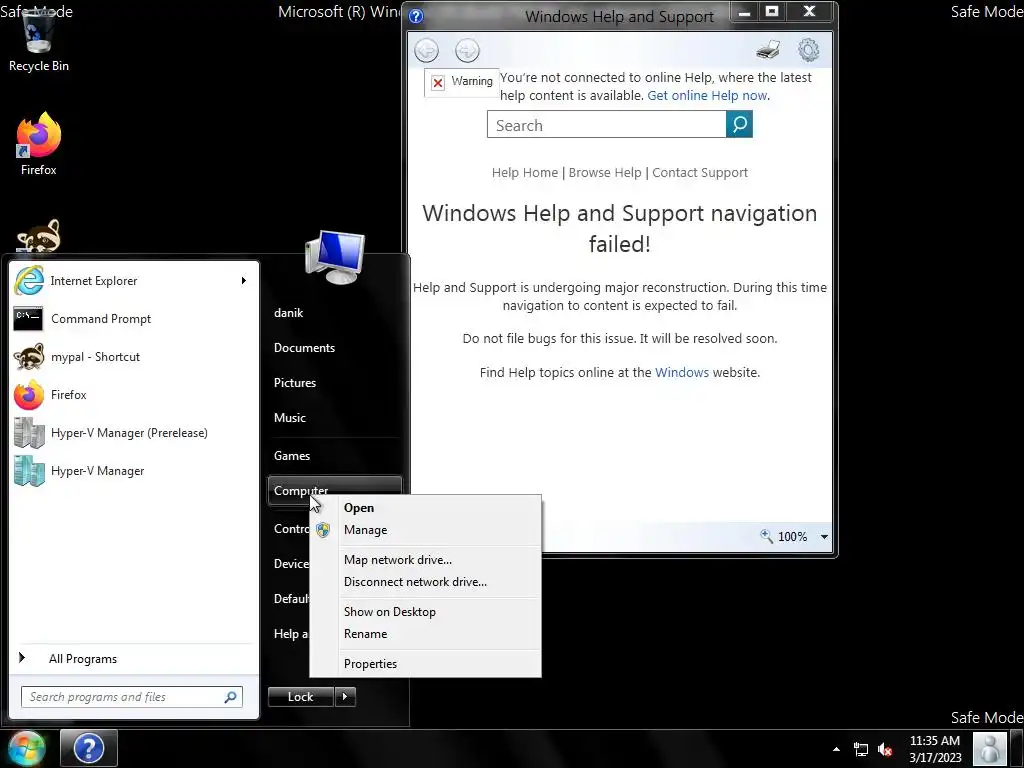The width and height of the screenshot is (1024, 768).
Task: Click the muted volume tray icon
Action: pos(885,749)
